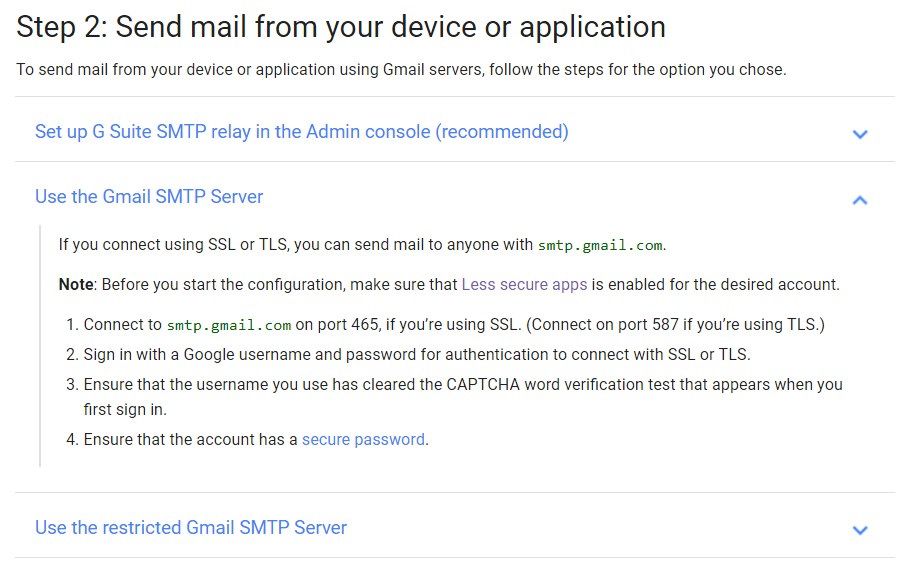Click smtp.gmail.com in the SSL or TLS sentence
The height and width of the screenshot is (572, 910).
pyautogui.click(x=600, y=245)
